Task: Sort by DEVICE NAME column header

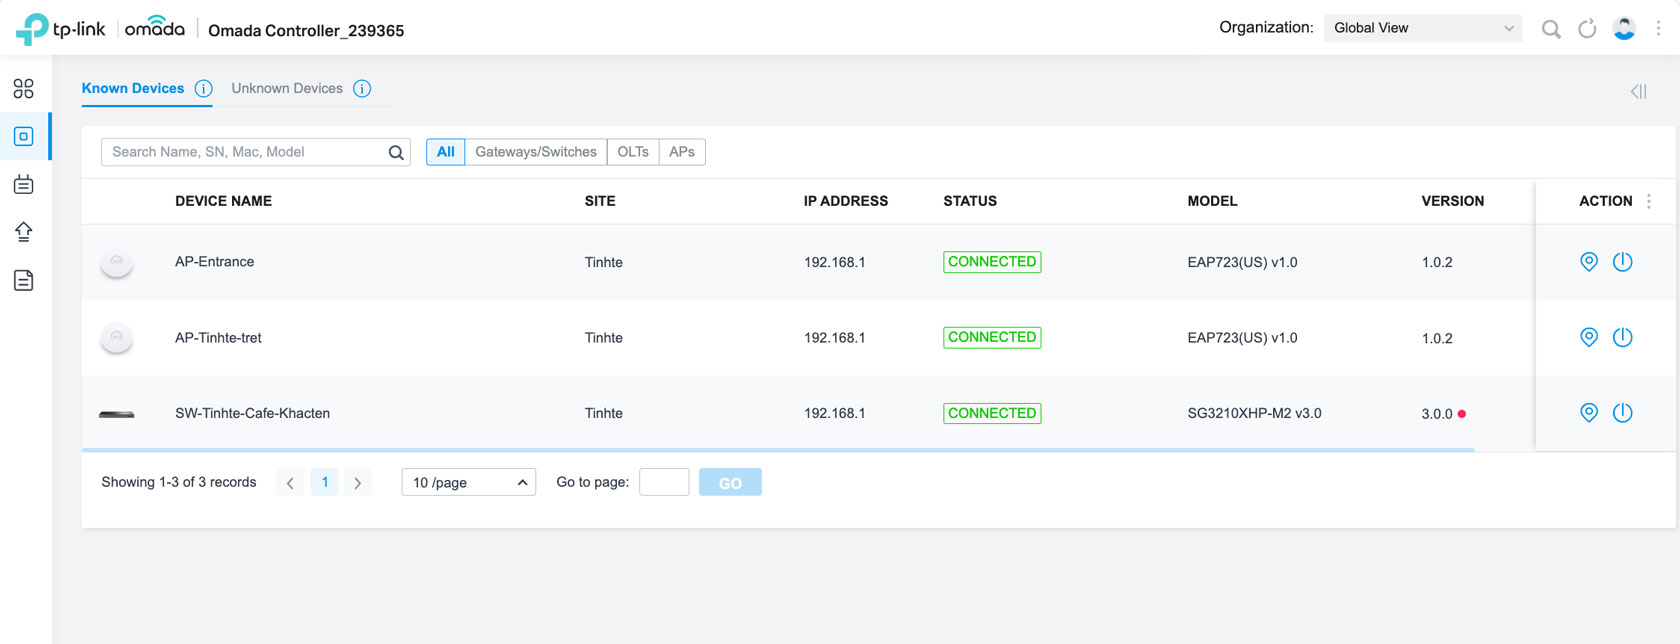Action: pyautogui.click(x=223, y=201)
